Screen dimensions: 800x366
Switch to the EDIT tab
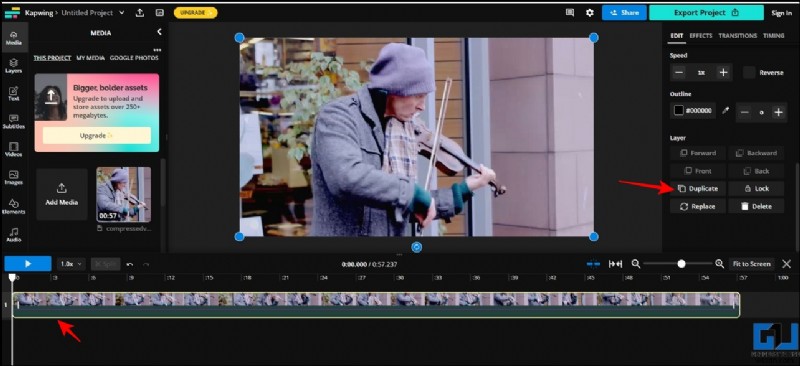coord(677,36)
